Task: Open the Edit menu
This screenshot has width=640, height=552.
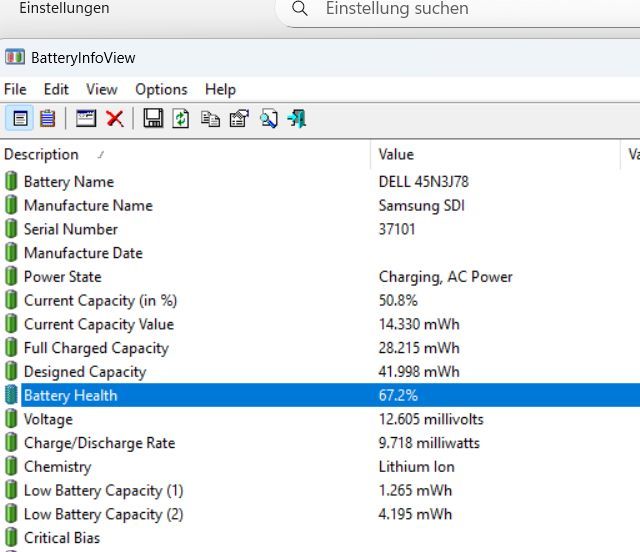Action: click(56, 89)
